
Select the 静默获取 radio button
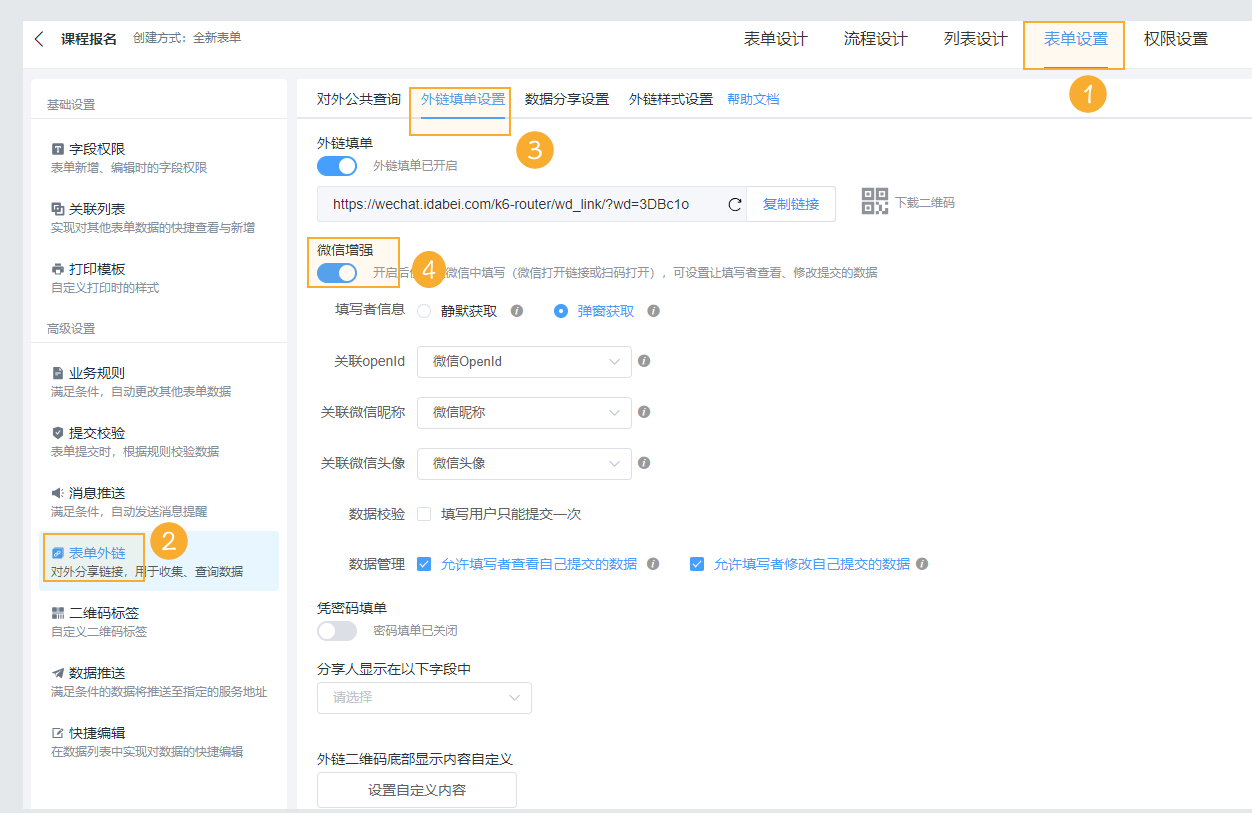point(424,311)
